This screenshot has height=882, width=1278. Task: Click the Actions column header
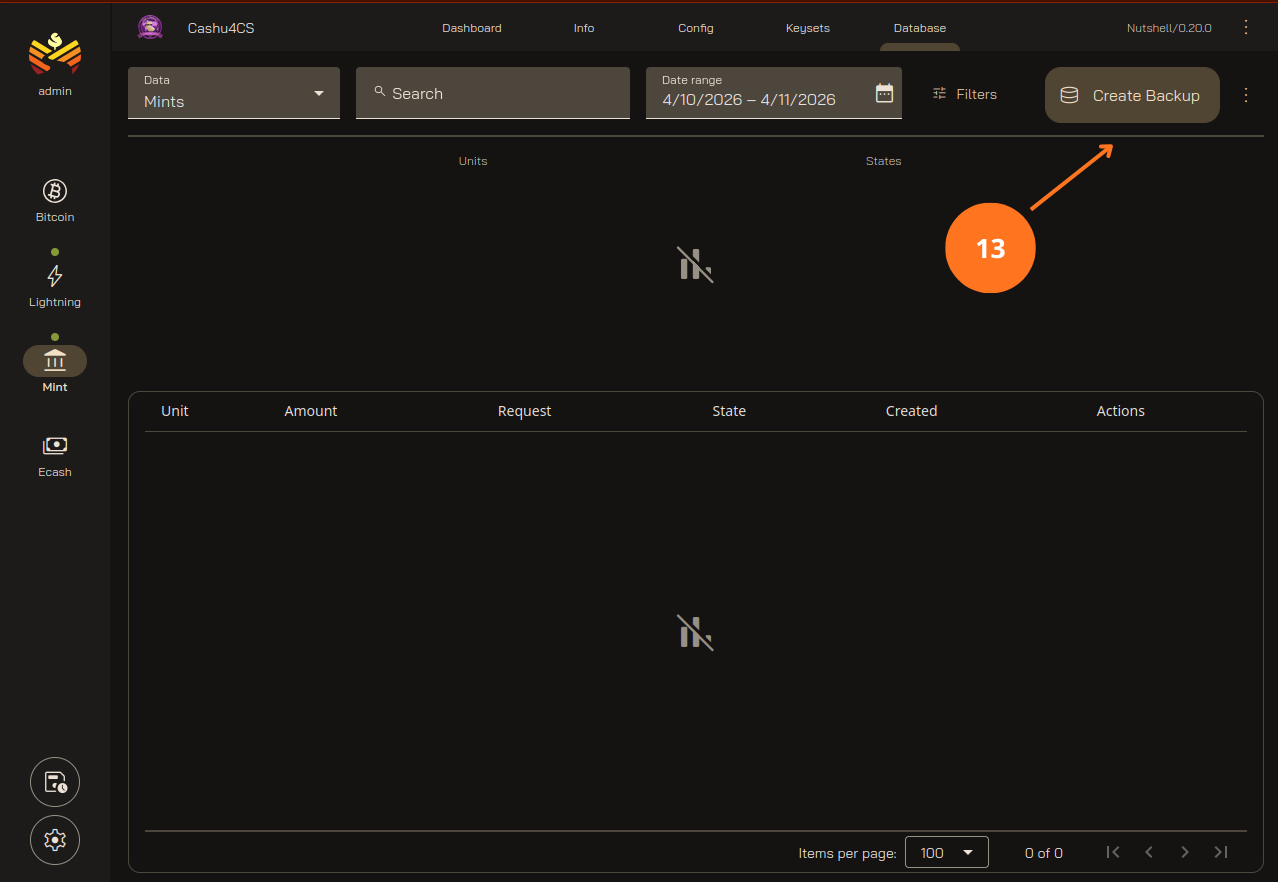click(1121, 411)
